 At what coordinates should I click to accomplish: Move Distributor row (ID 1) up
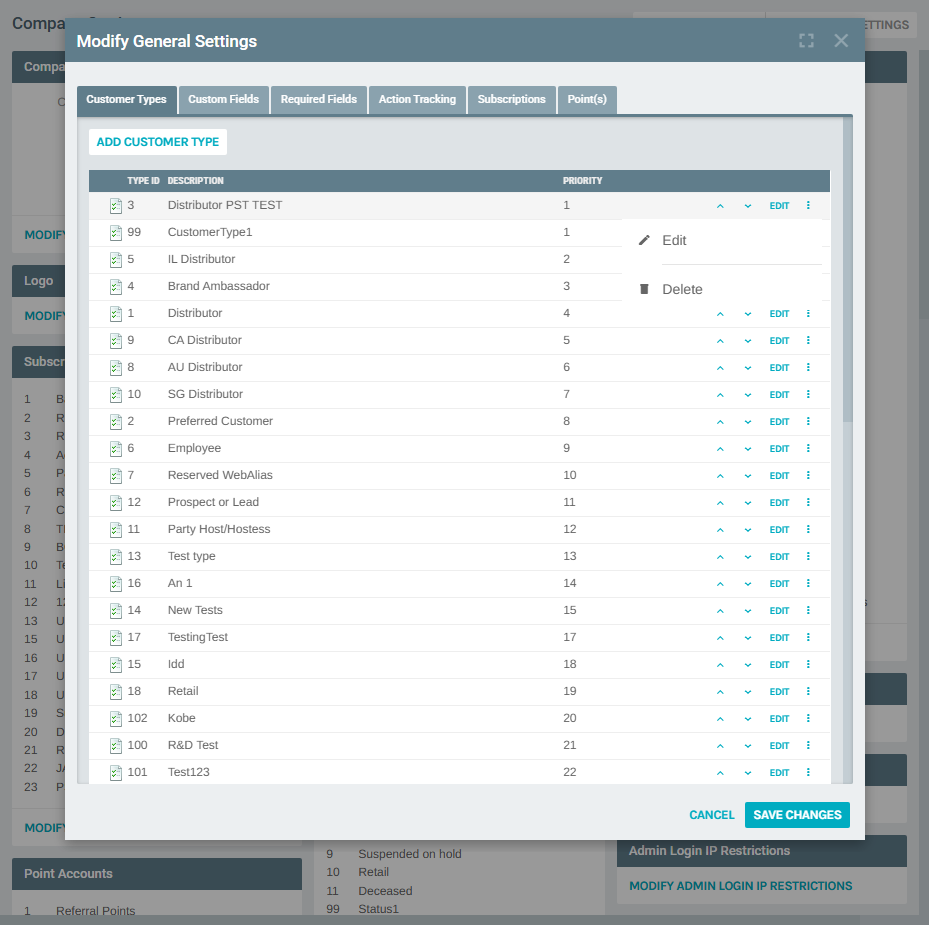click(x=720, y=314)
